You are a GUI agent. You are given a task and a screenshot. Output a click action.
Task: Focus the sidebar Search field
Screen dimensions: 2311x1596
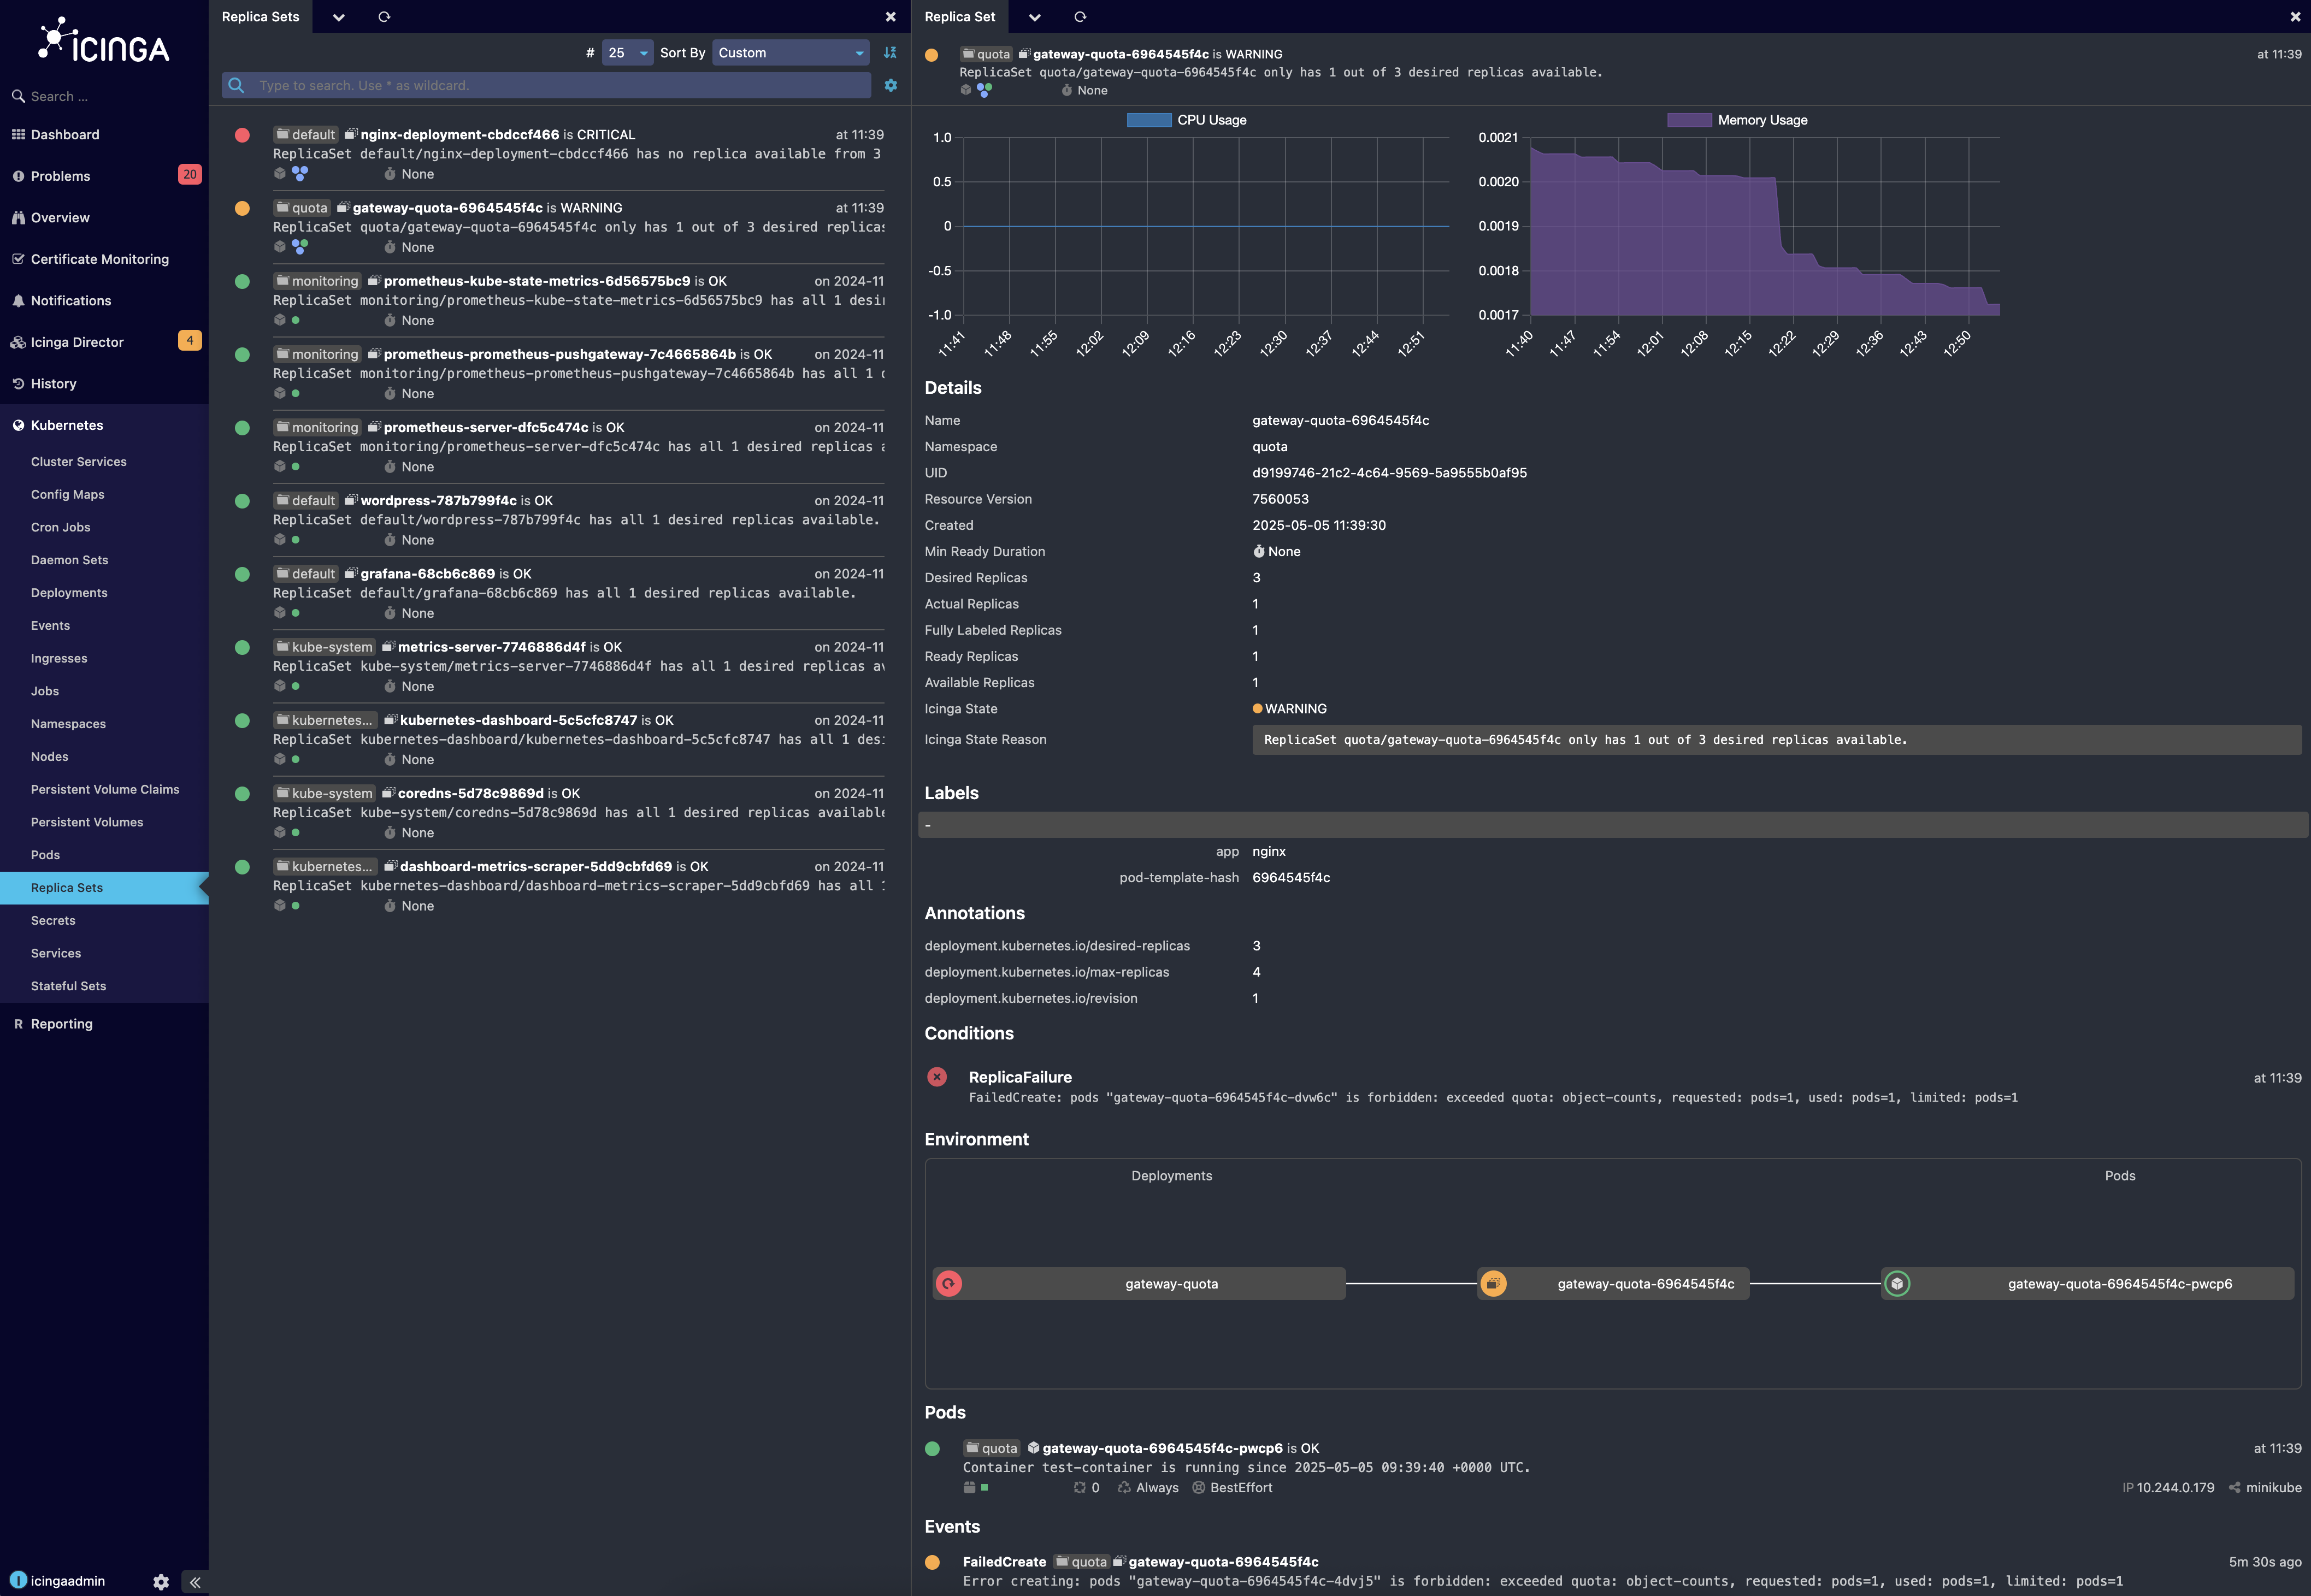104,97
